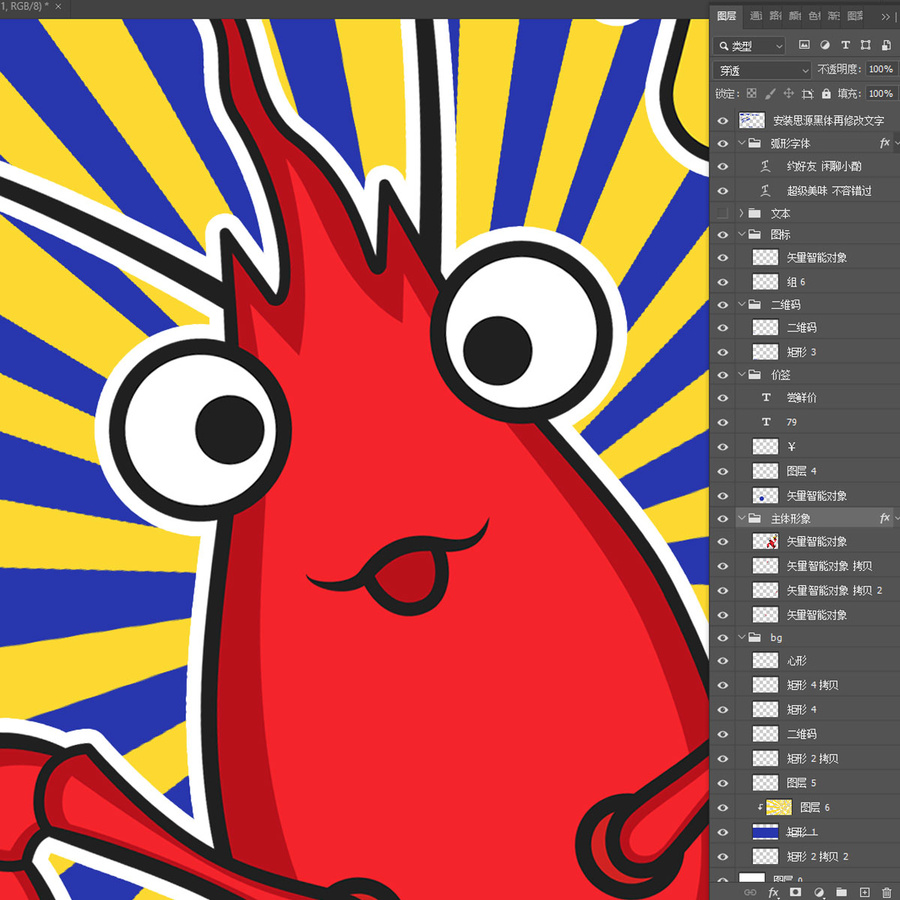Switch to the 通道 channels tab
Screen dimensions: 900x900
click(x=756, y=16)
